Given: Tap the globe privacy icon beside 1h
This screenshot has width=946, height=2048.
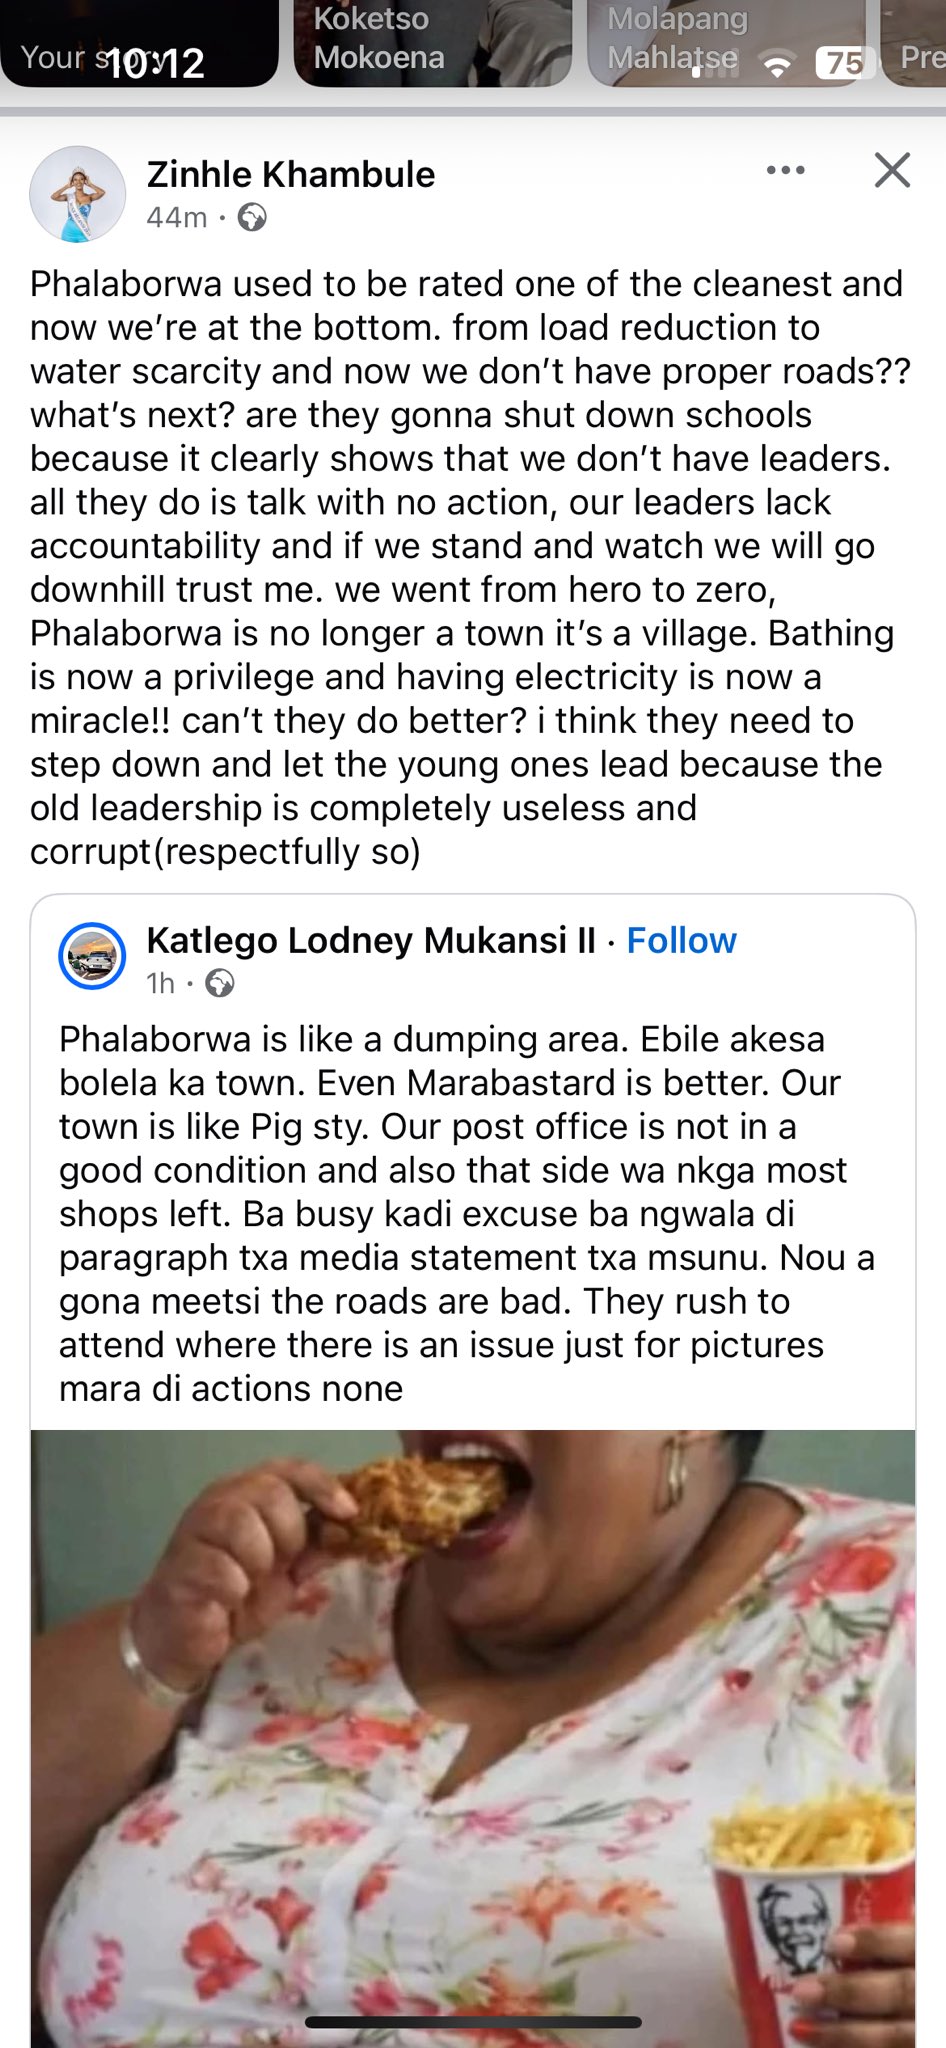Looking at the screenshot, I should pos(220,984).
